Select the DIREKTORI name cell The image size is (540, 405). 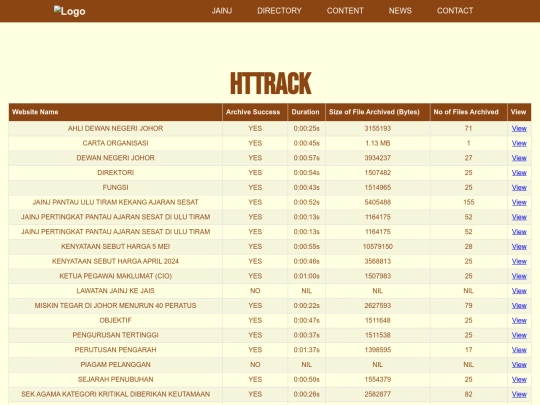[115, 173]
